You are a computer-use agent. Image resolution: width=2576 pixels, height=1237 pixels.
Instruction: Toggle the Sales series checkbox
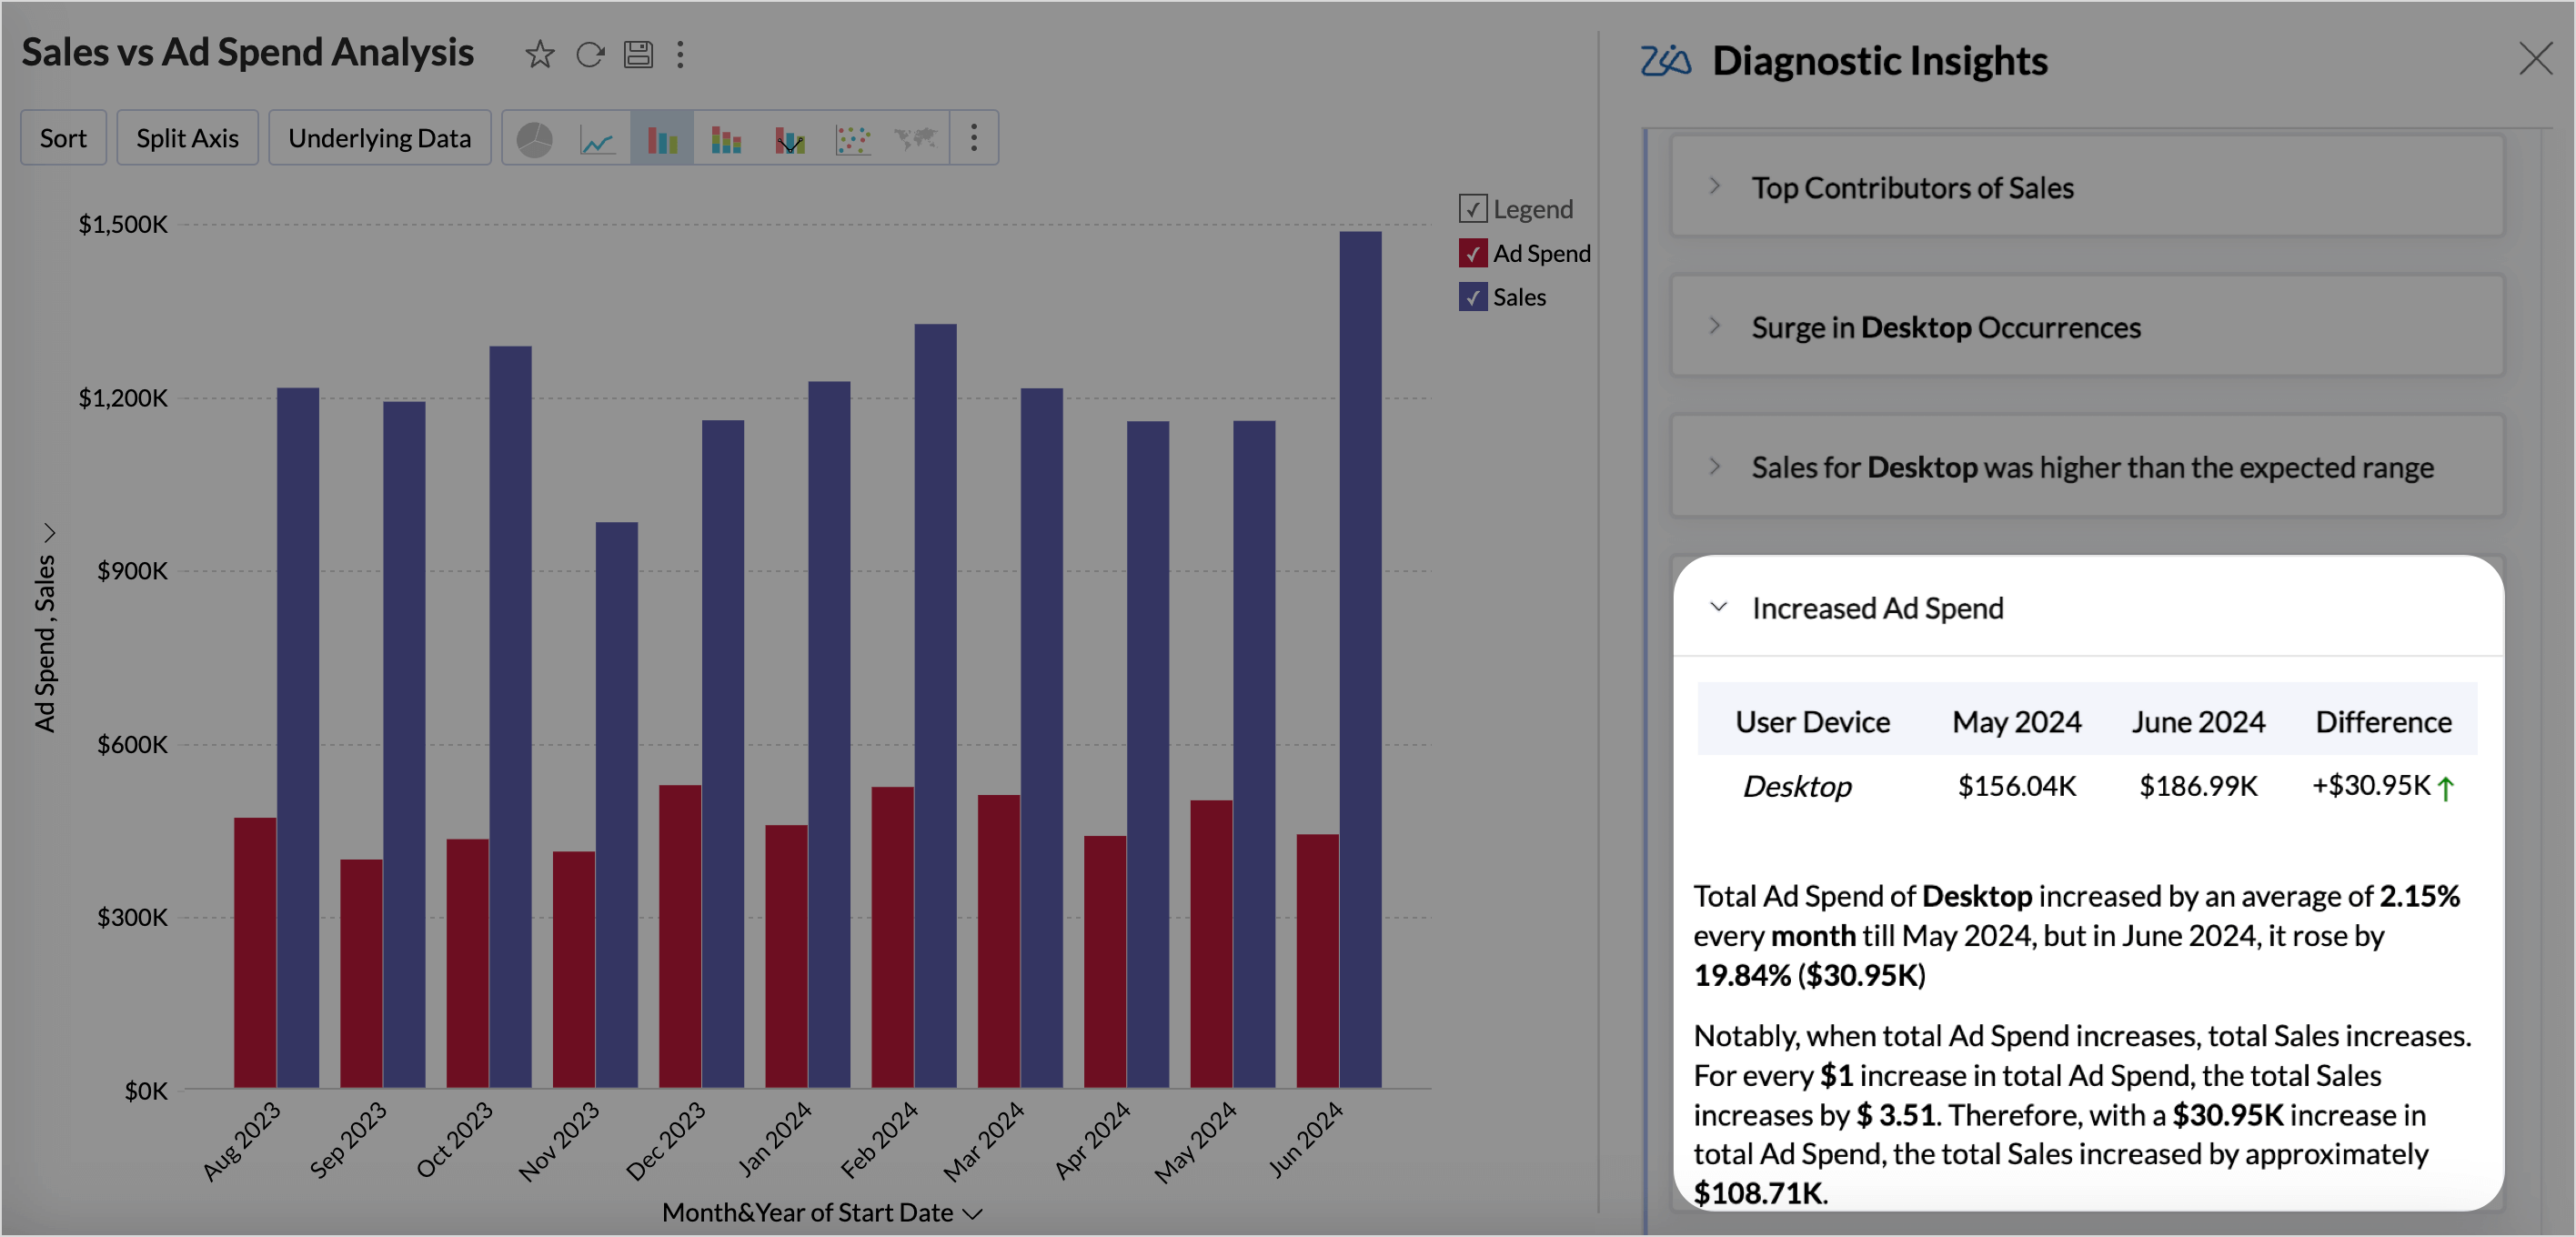(1472, 297)
